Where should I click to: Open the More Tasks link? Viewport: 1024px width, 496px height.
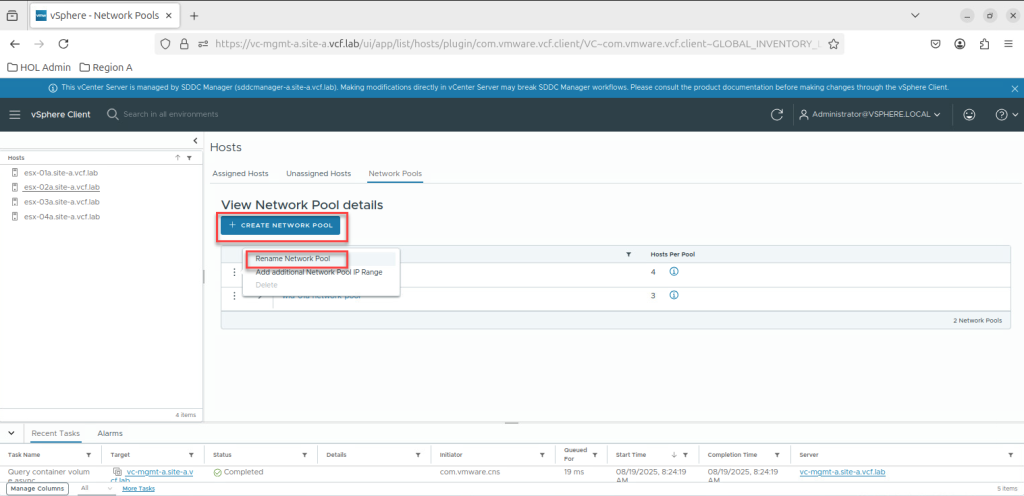(138, 488)
